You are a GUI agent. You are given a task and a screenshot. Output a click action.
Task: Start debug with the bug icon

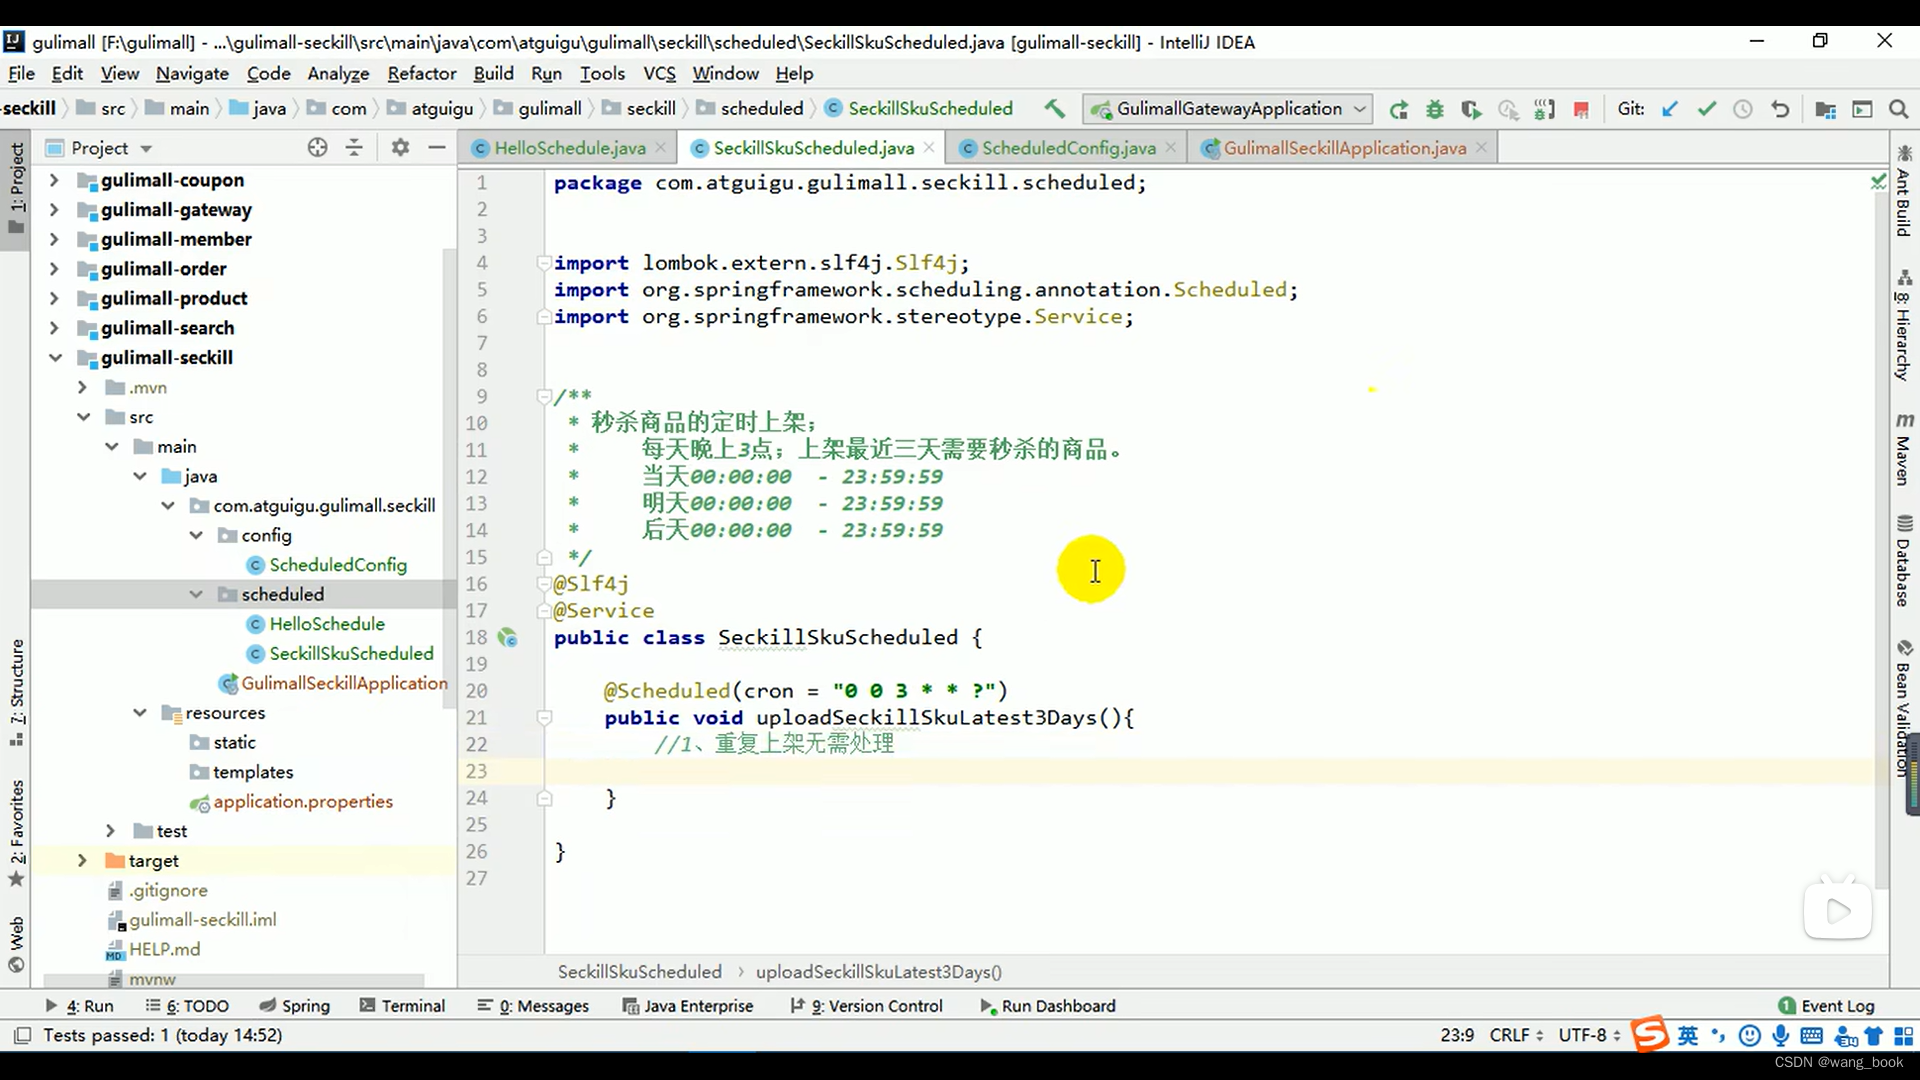[x=1435, y=109]
